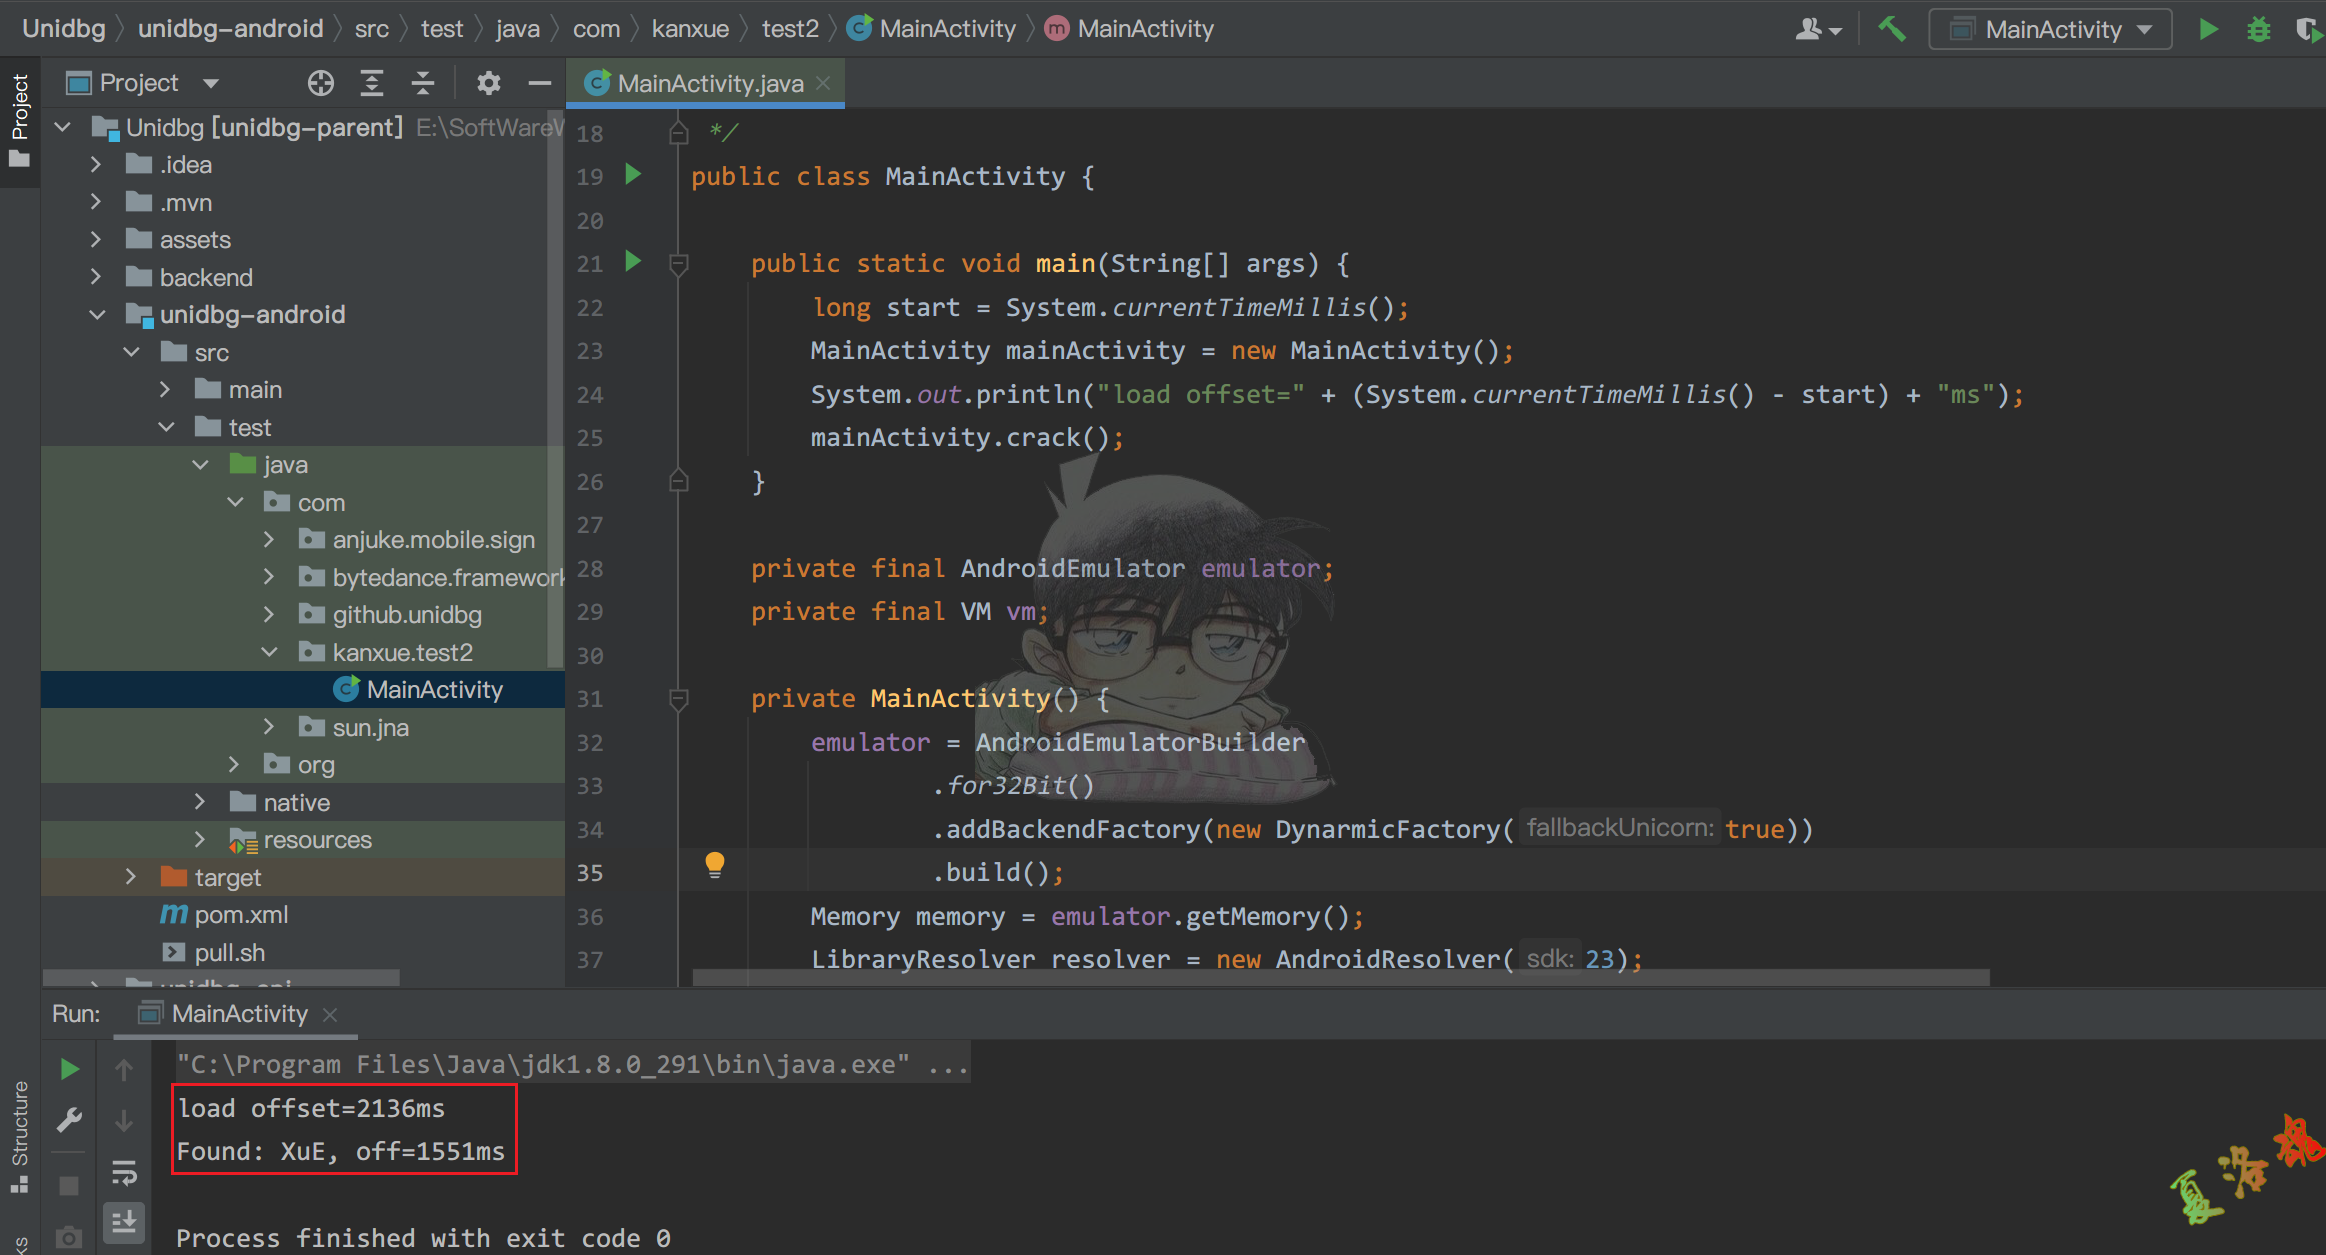Rerun MainActivity from the Run panel
Image resolution: width=2326 pixels, height=1255 pixels.
[x=69, y=1069]
